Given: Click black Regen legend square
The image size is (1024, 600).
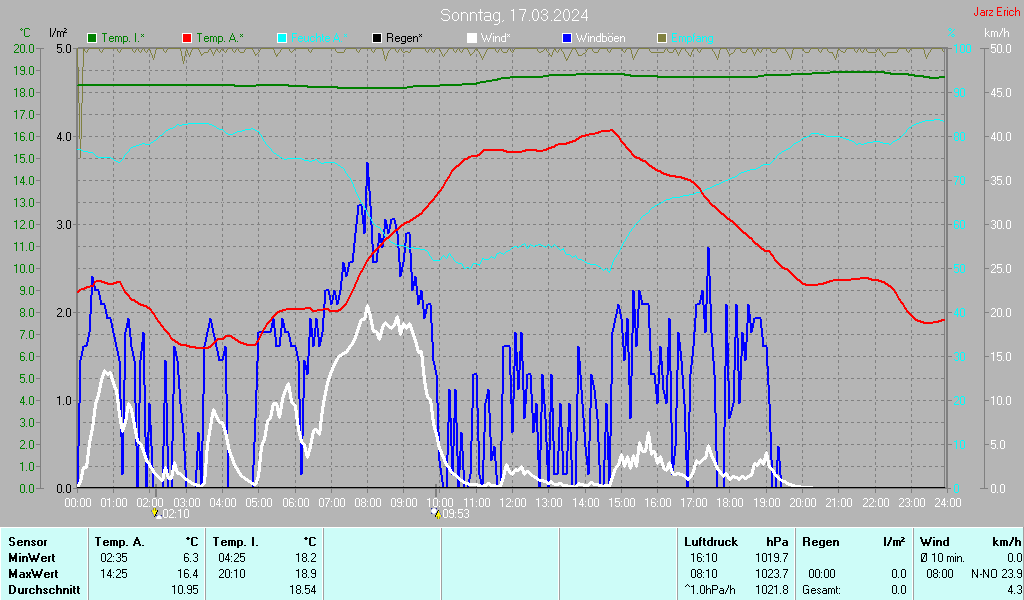Looking at the screenshot, I should 377,38.
